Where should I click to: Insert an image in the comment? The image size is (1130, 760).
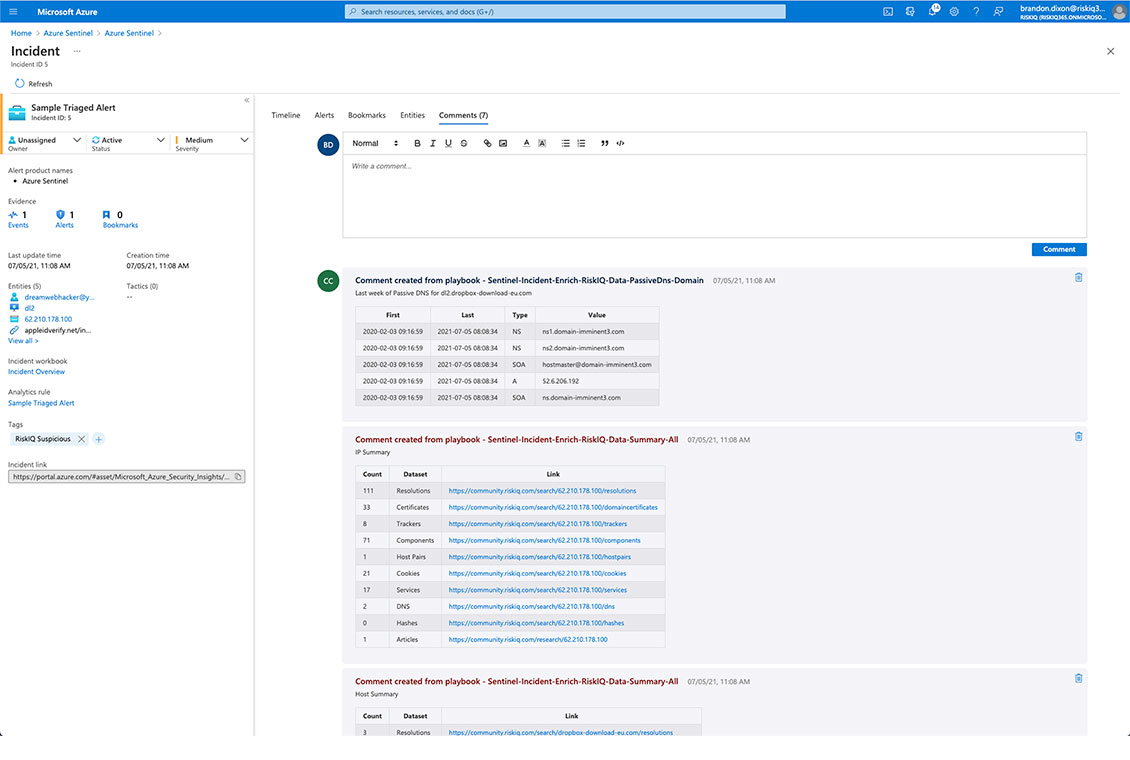[x=503, y=143]
